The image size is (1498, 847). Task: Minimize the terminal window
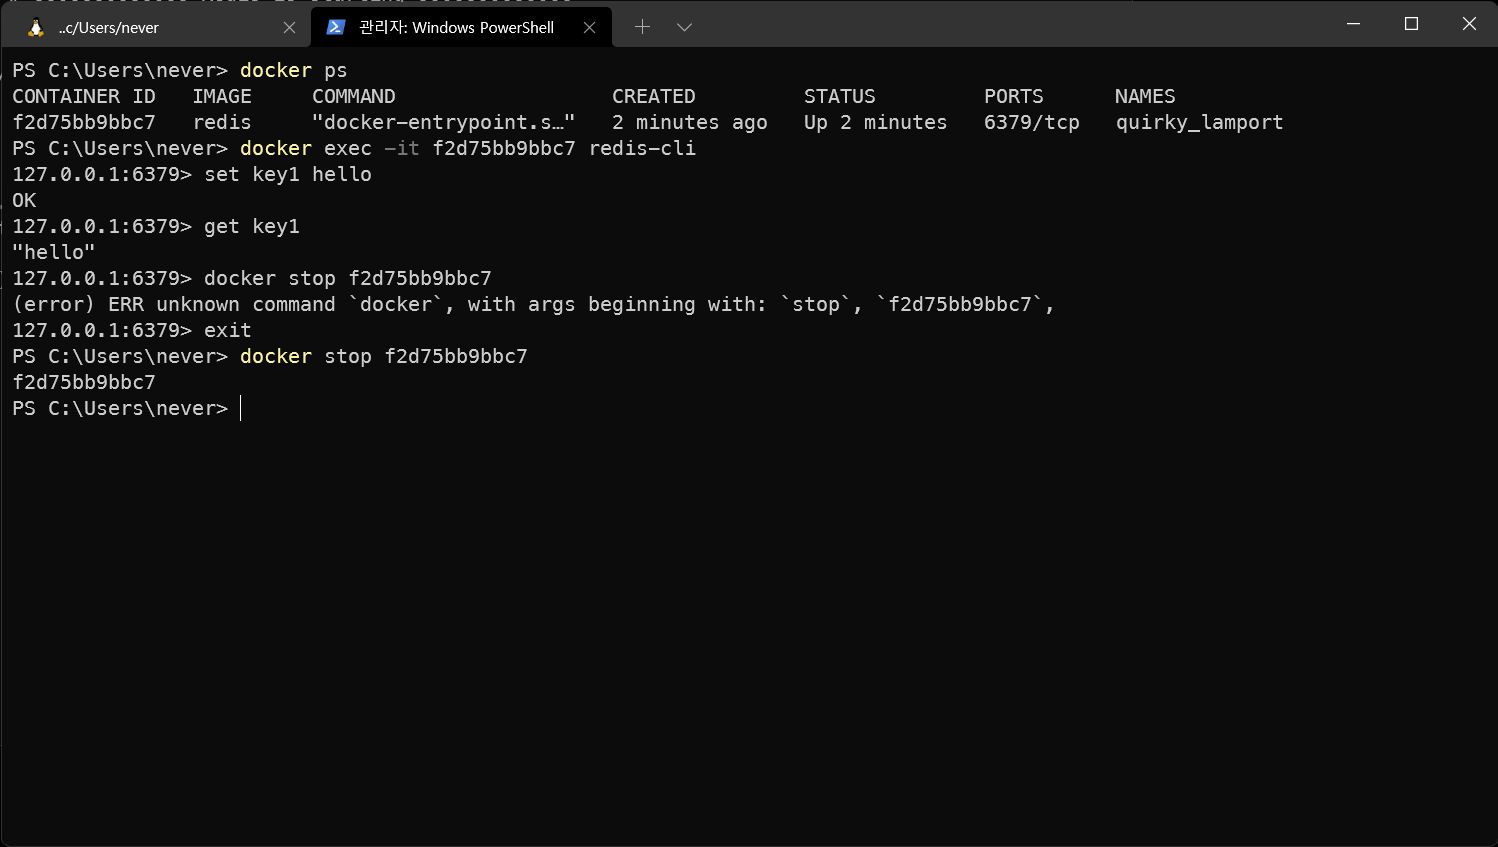point(1353,24)
